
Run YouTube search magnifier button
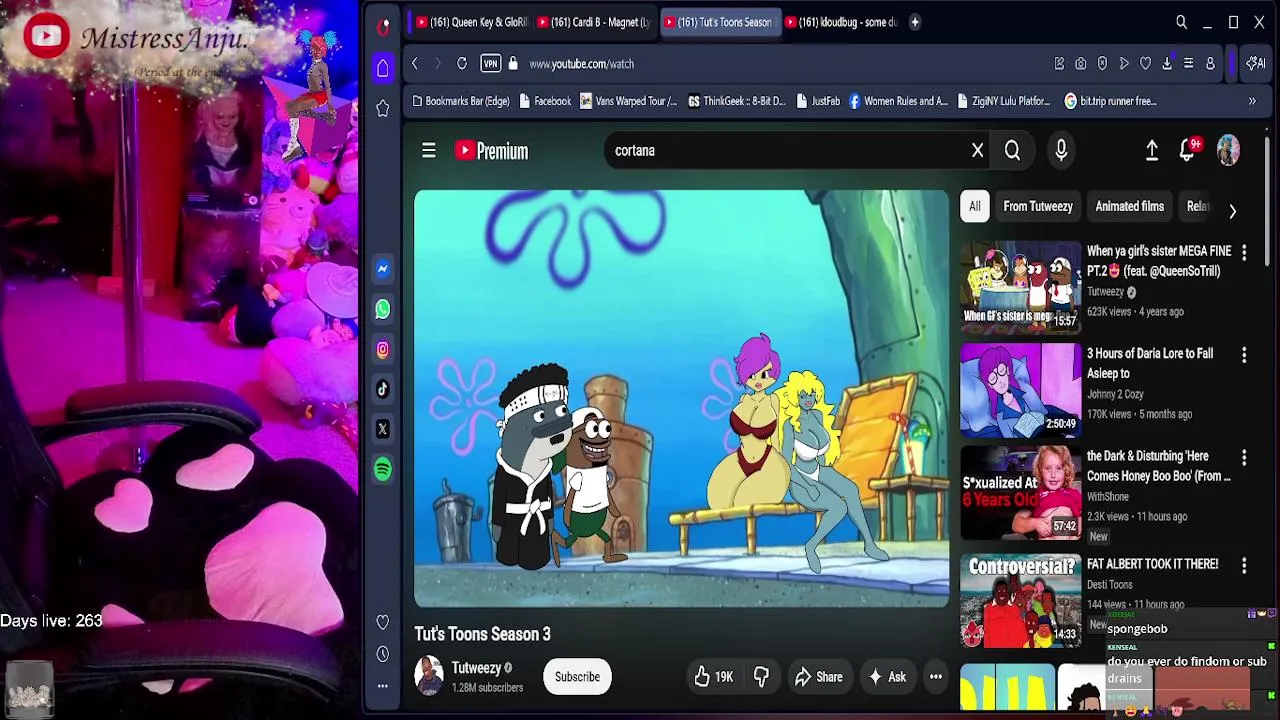click(1013, 151)
